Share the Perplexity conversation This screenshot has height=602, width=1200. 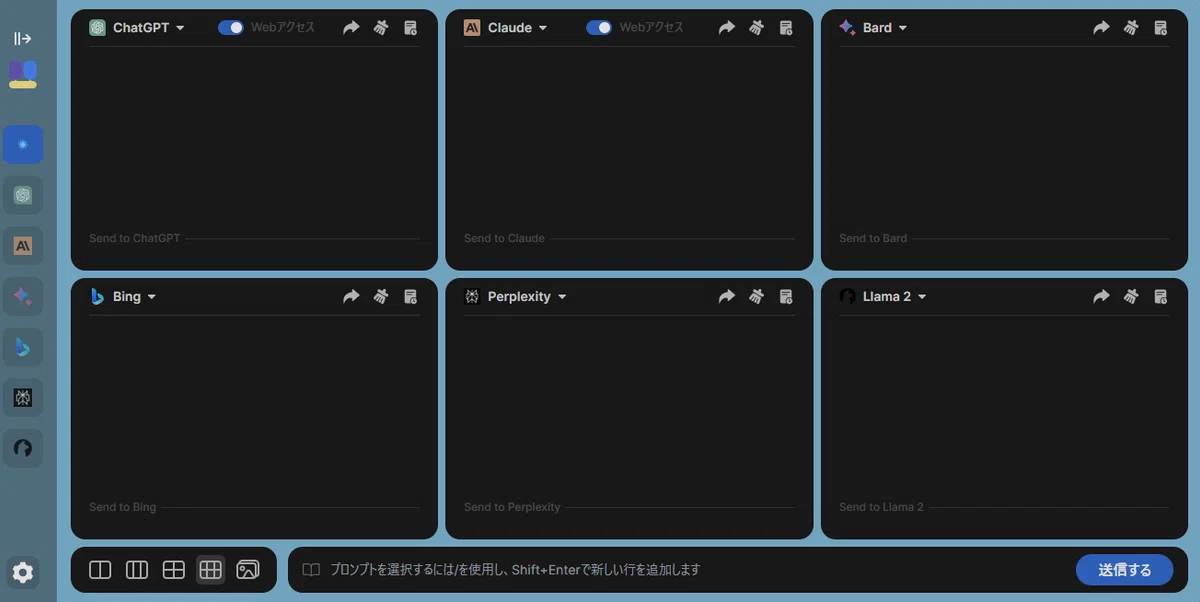(727, 297)
